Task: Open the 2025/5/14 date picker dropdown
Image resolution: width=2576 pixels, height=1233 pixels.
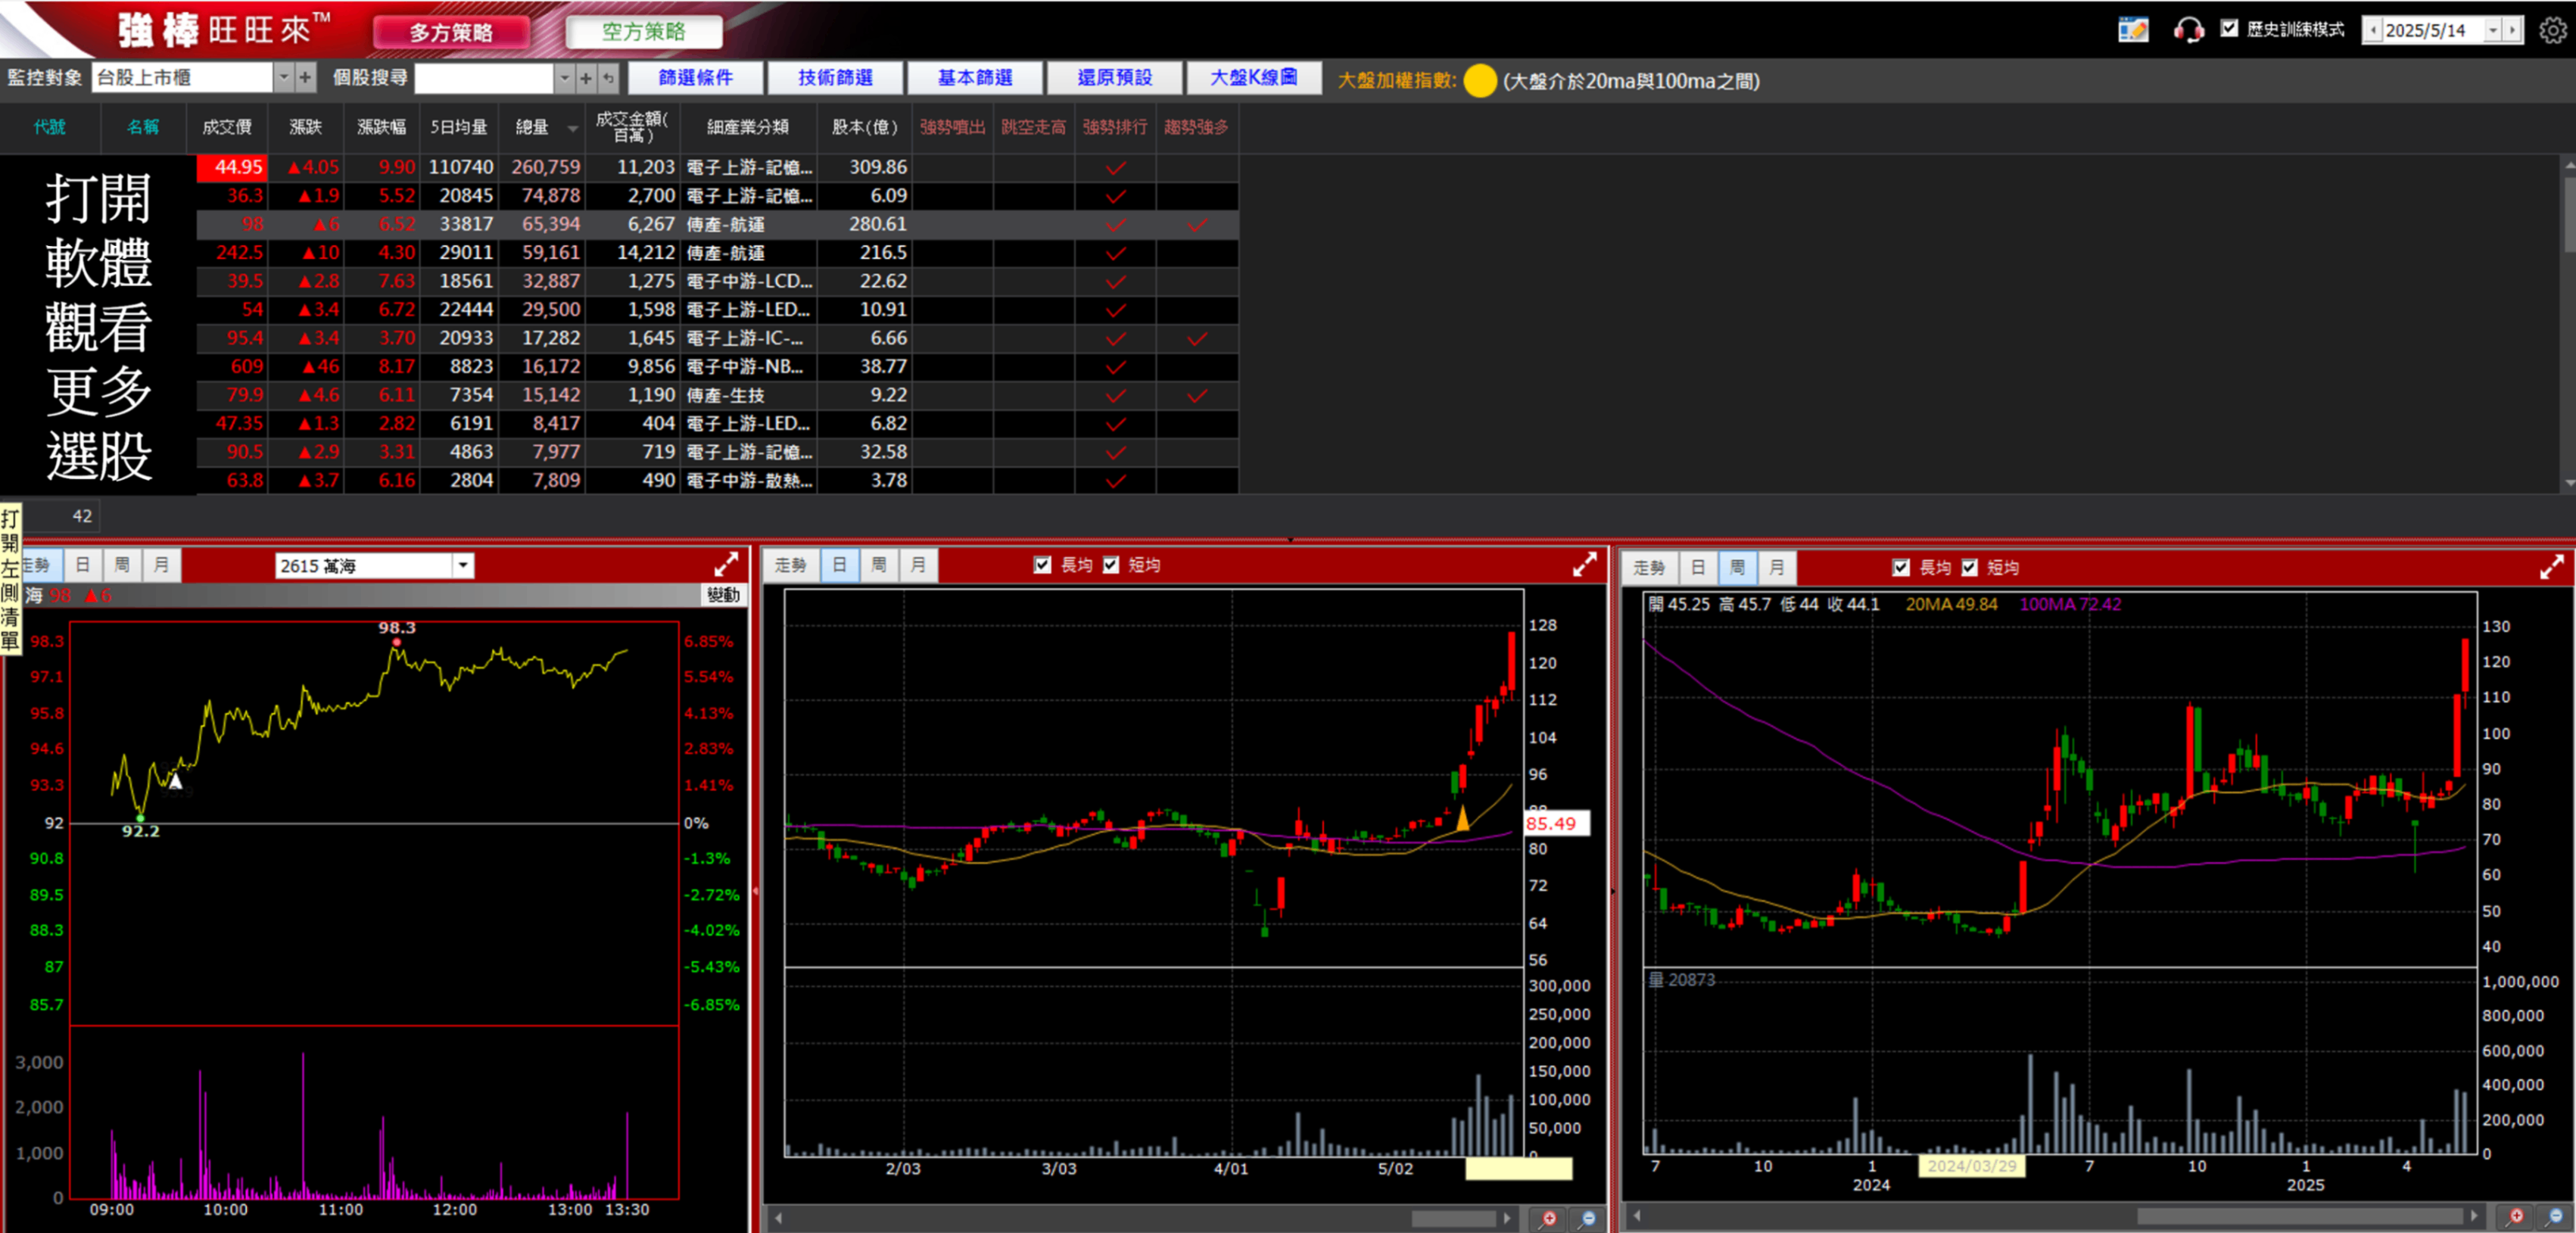Action: tap(2492, 30)
